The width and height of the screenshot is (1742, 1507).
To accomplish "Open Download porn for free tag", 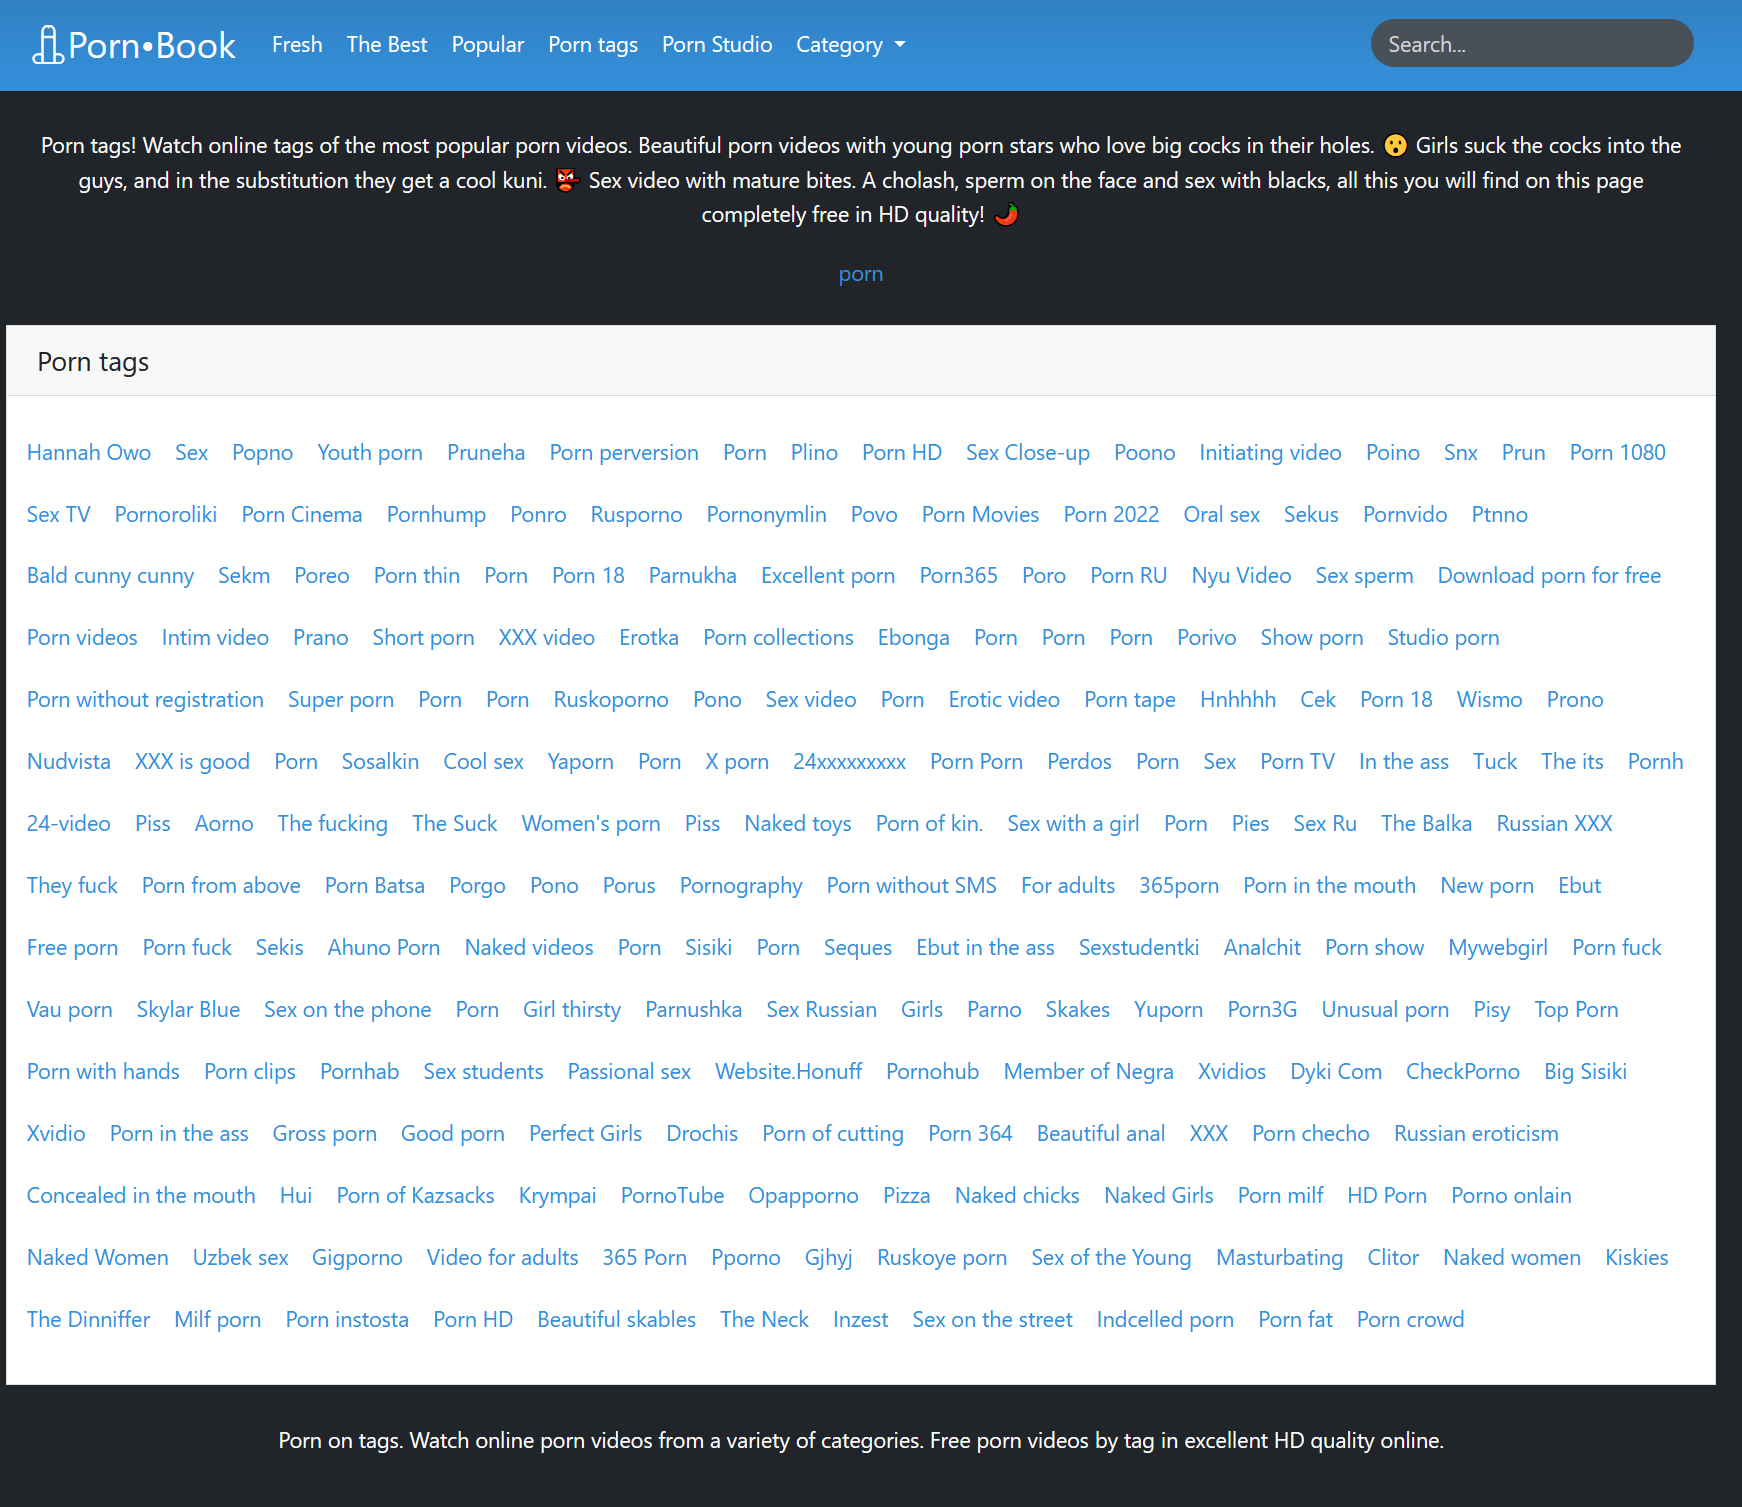I will coord(1549,576).
